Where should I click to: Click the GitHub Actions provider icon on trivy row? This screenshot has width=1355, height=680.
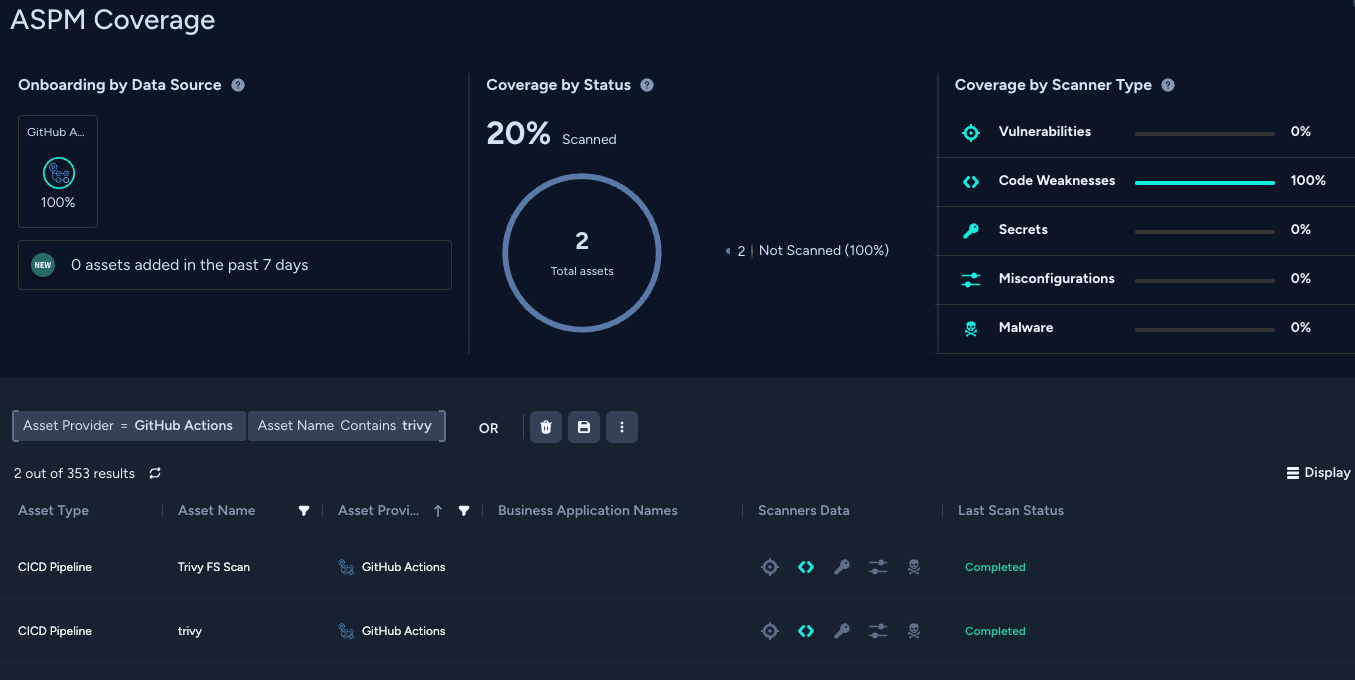coord(345,631)
